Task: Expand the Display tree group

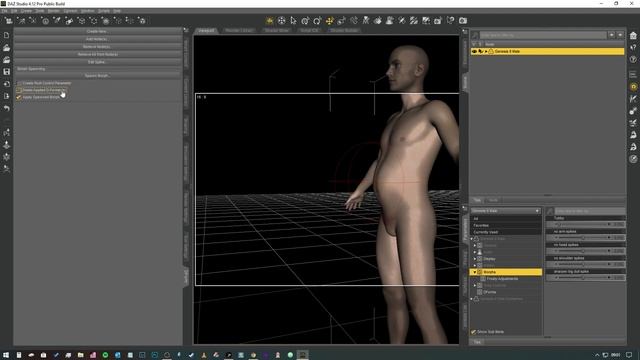Action: [475, 259]
